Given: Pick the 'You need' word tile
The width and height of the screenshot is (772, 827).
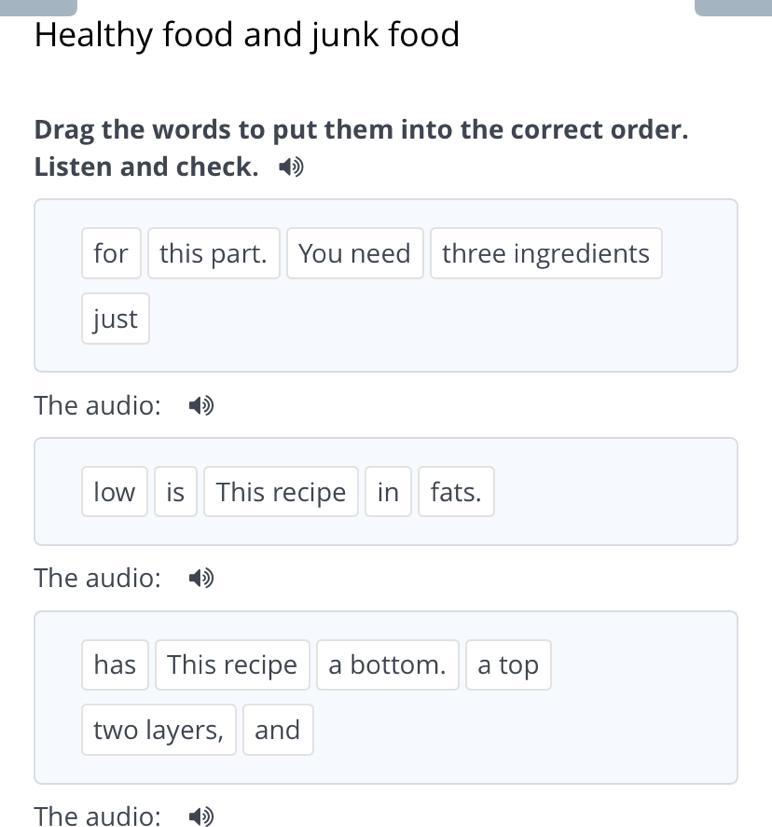Looking at the screenshot, I should 354,254.
